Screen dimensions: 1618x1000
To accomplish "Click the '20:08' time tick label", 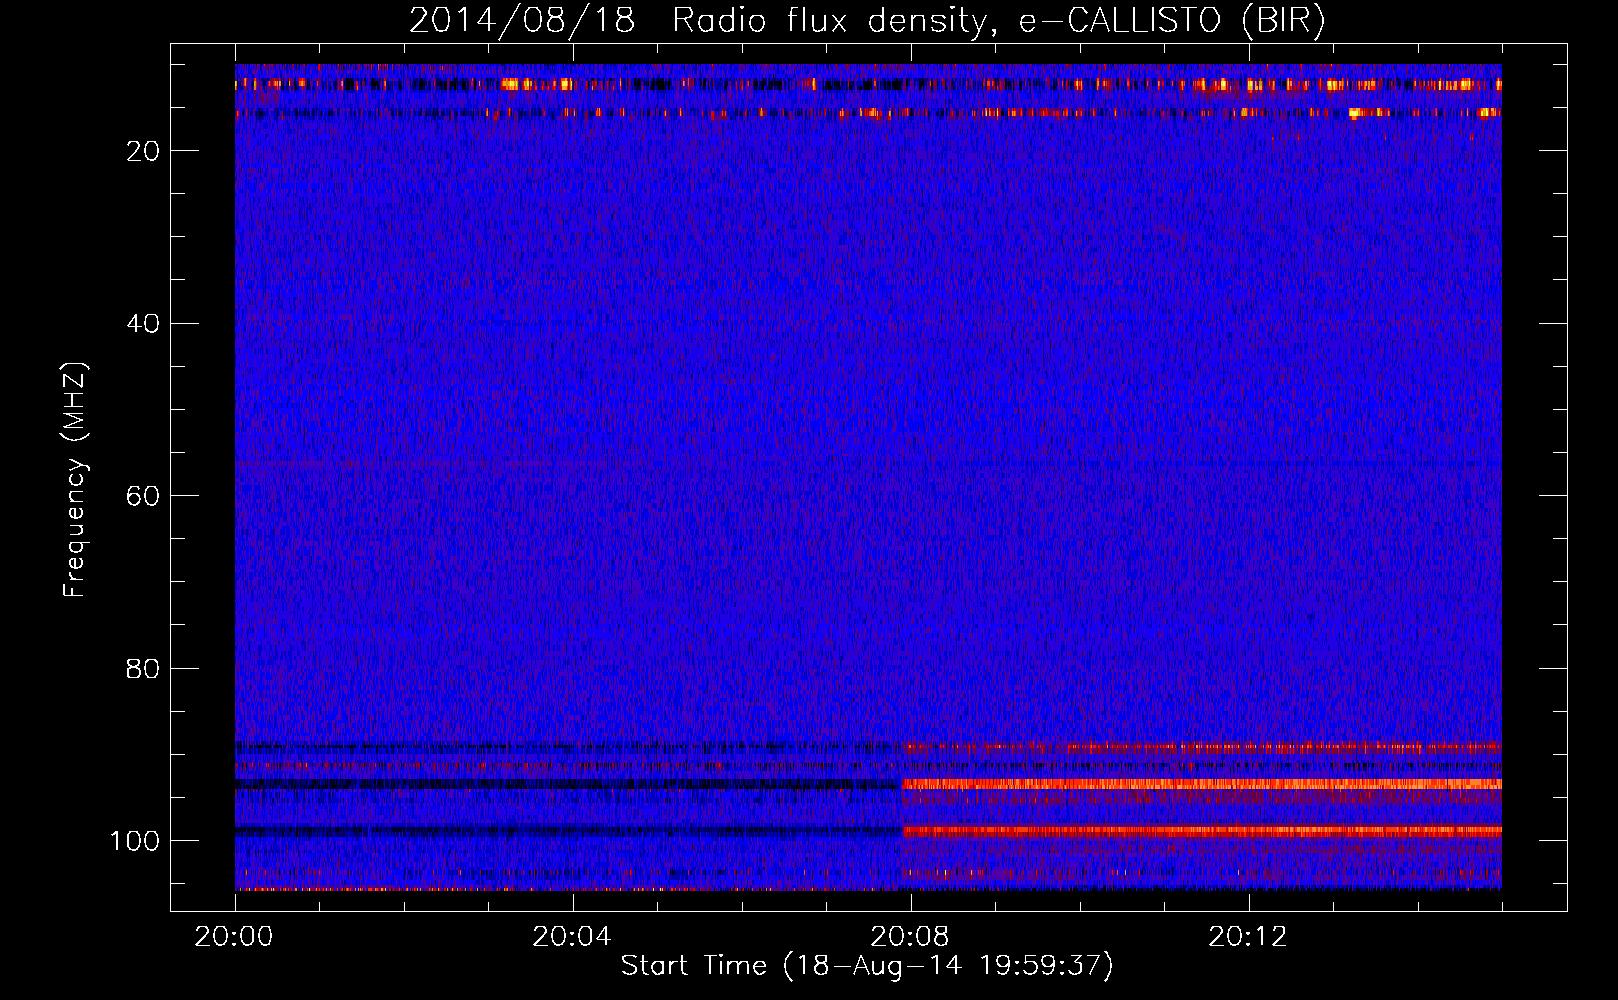I will pos(910,937).
